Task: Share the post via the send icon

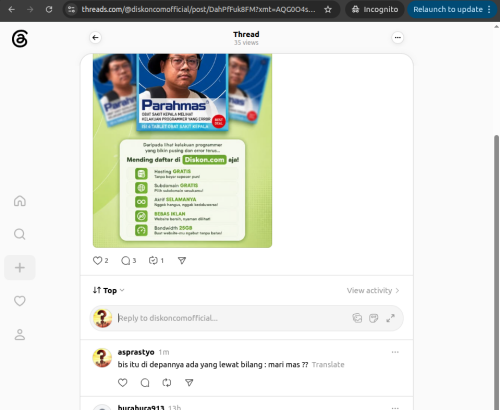Action: (182, 260)
